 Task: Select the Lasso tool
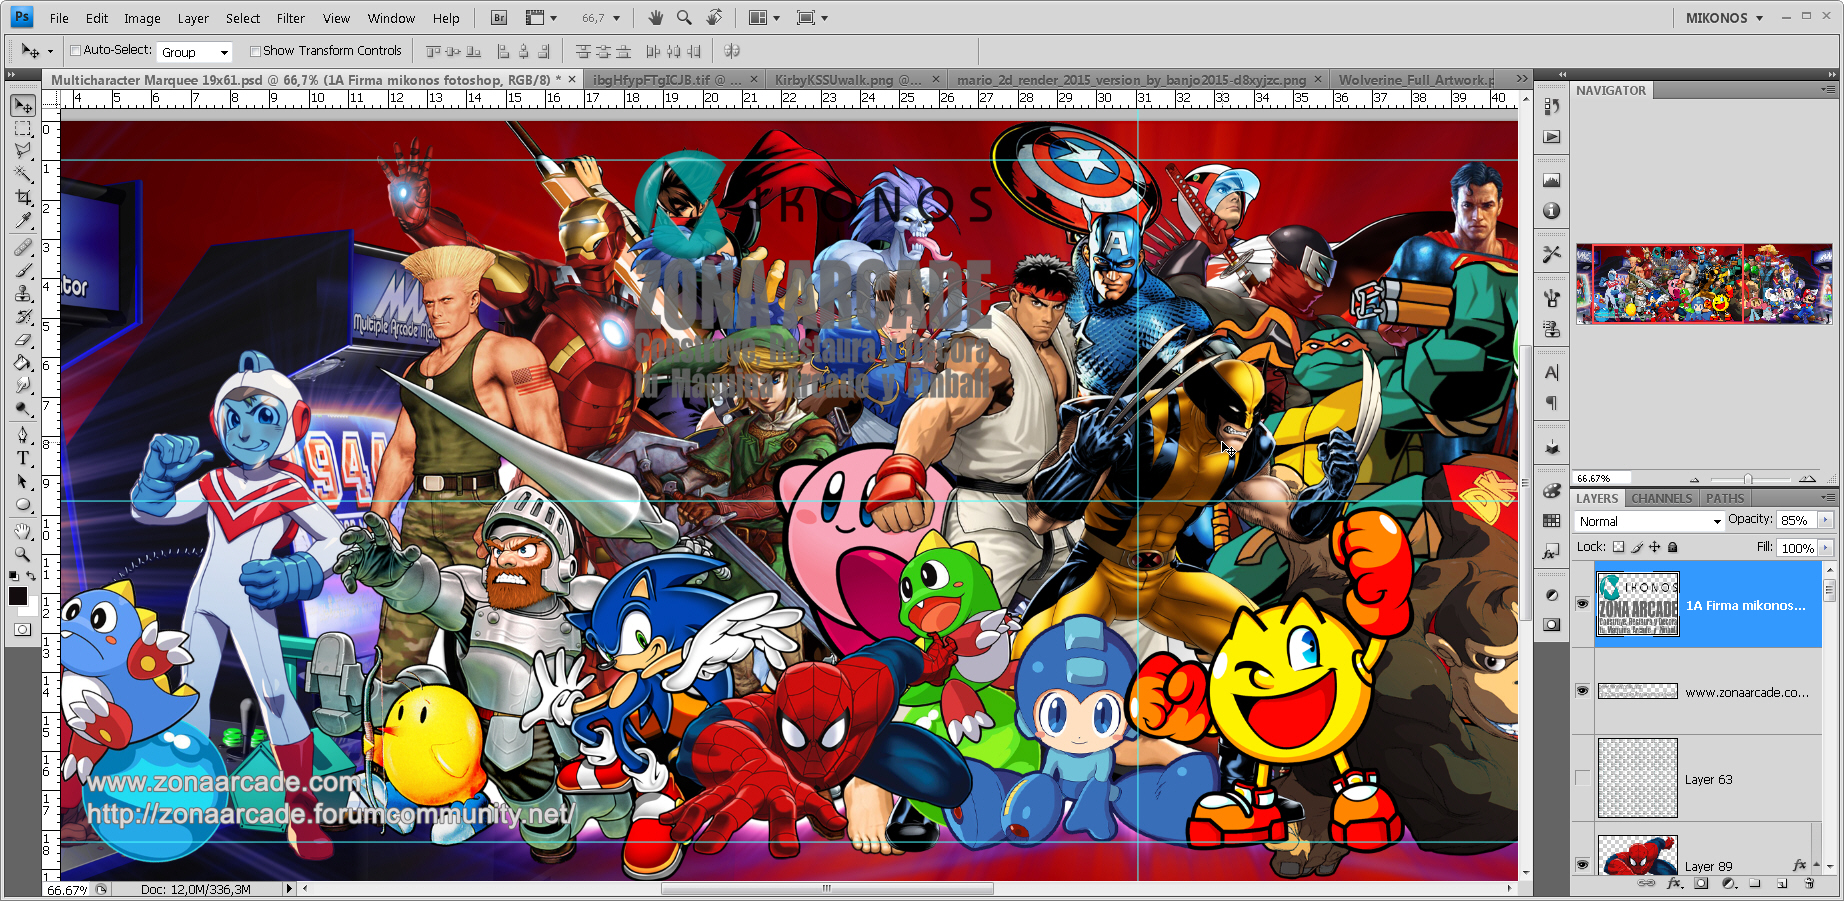23,151
